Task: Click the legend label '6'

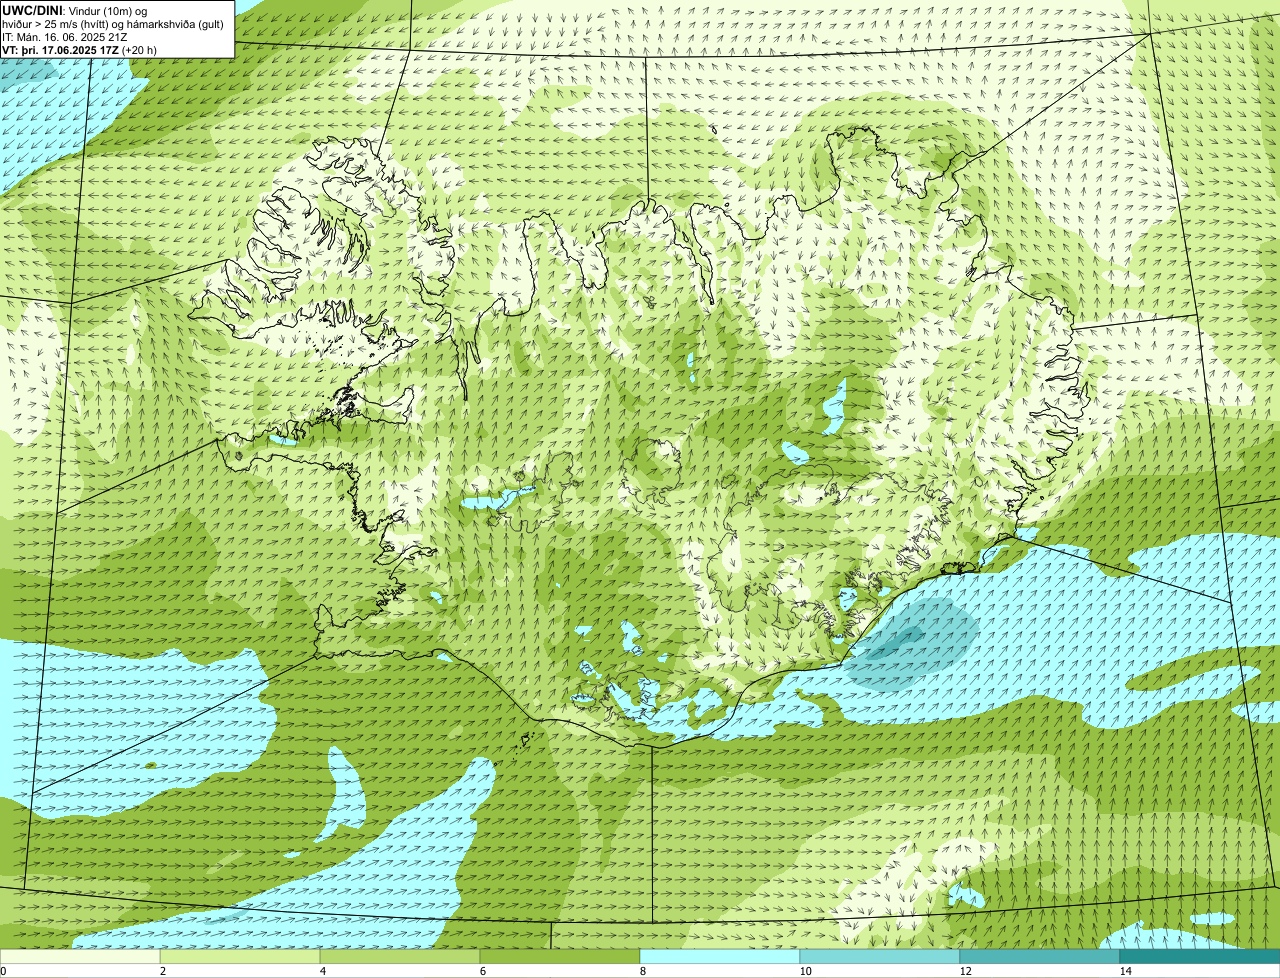Action: [x=482, y=971]
